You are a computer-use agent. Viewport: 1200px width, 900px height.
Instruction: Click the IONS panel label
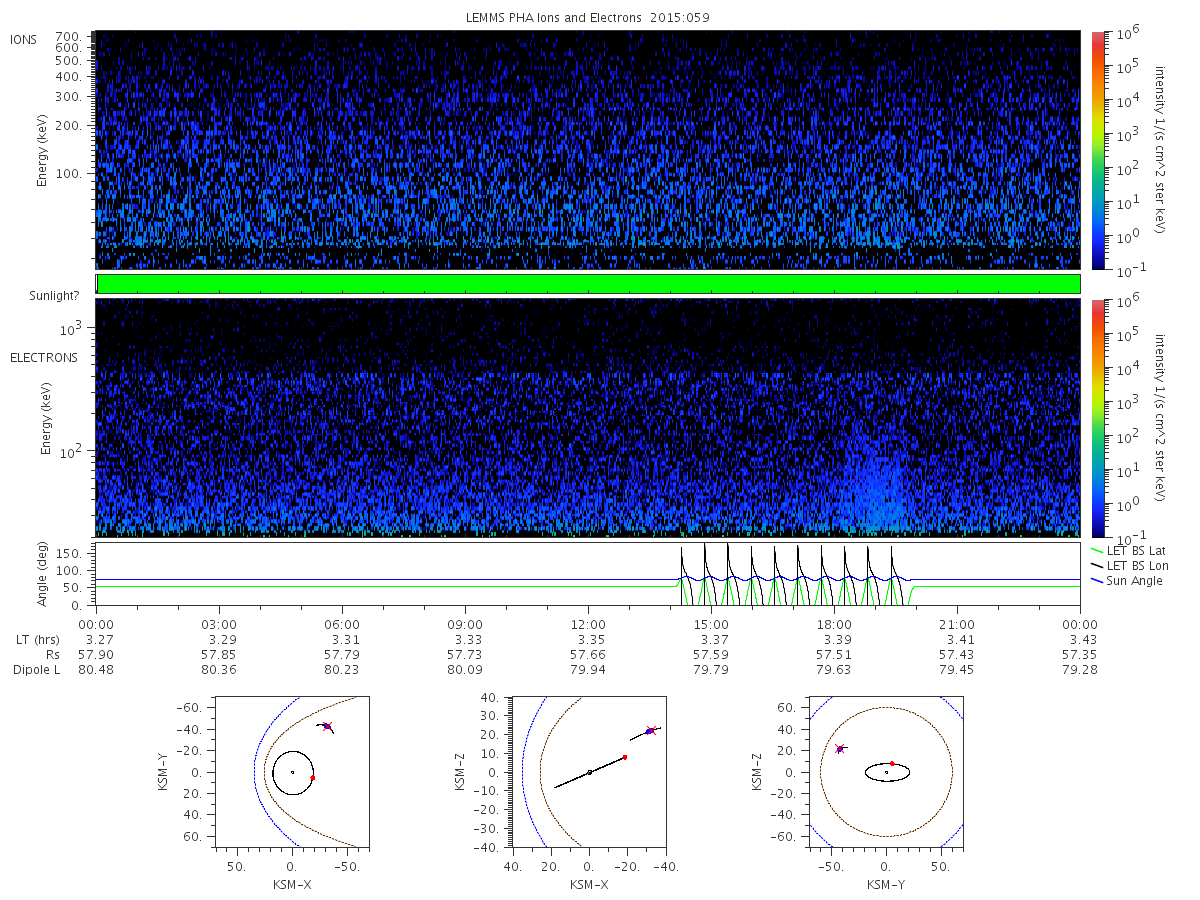tap(24, 39)
